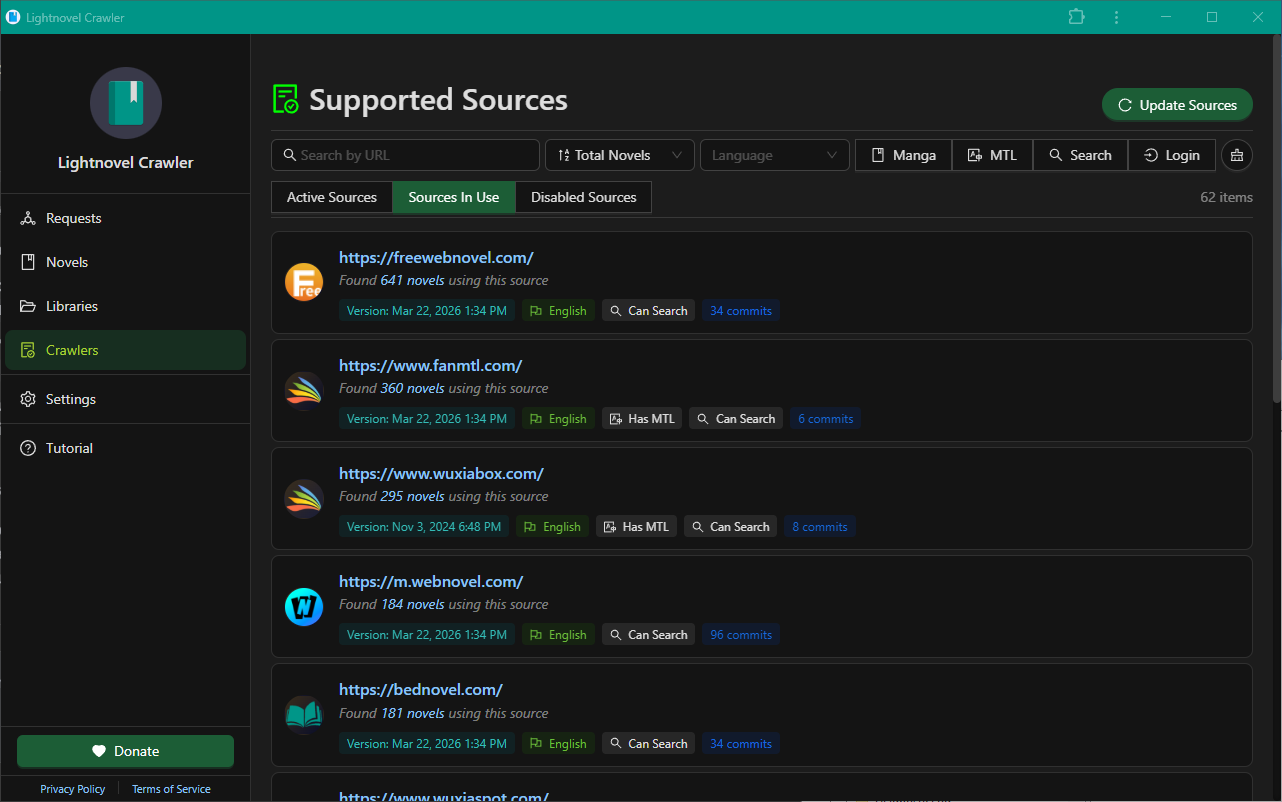
Task: Toggle the Manga filter
Action: pos(904,155)
